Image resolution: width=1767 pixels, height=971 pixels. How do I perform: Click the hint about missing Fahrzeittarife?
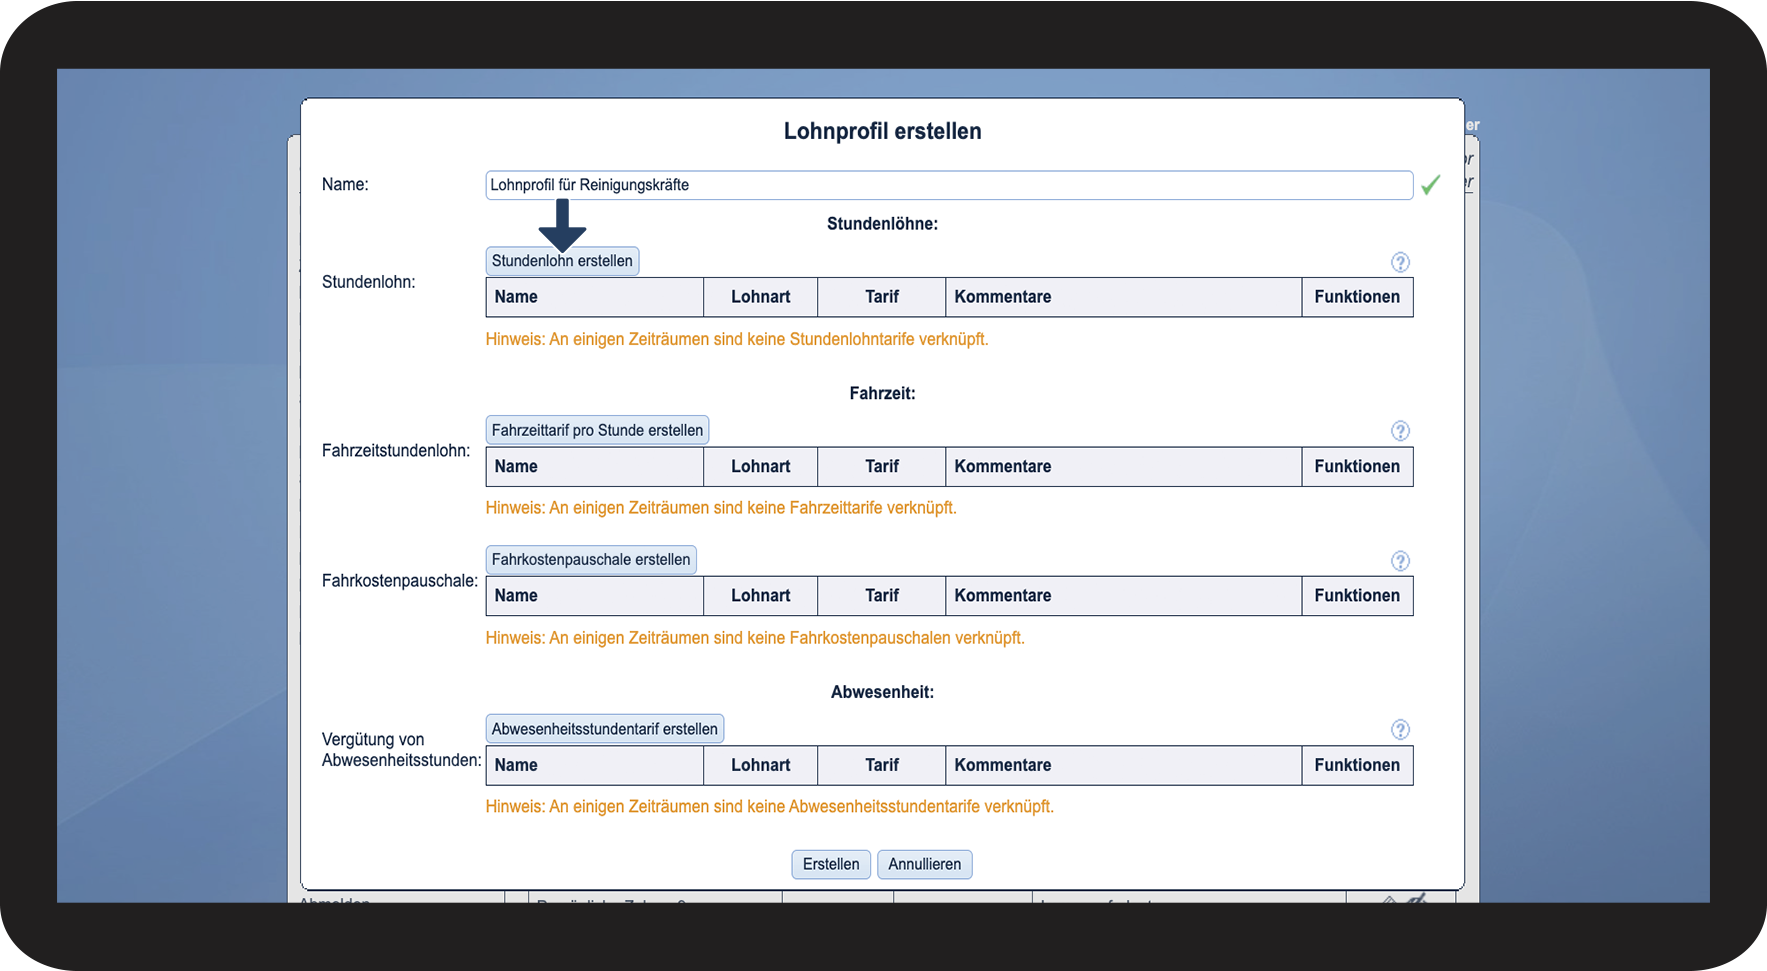(721, 508)
